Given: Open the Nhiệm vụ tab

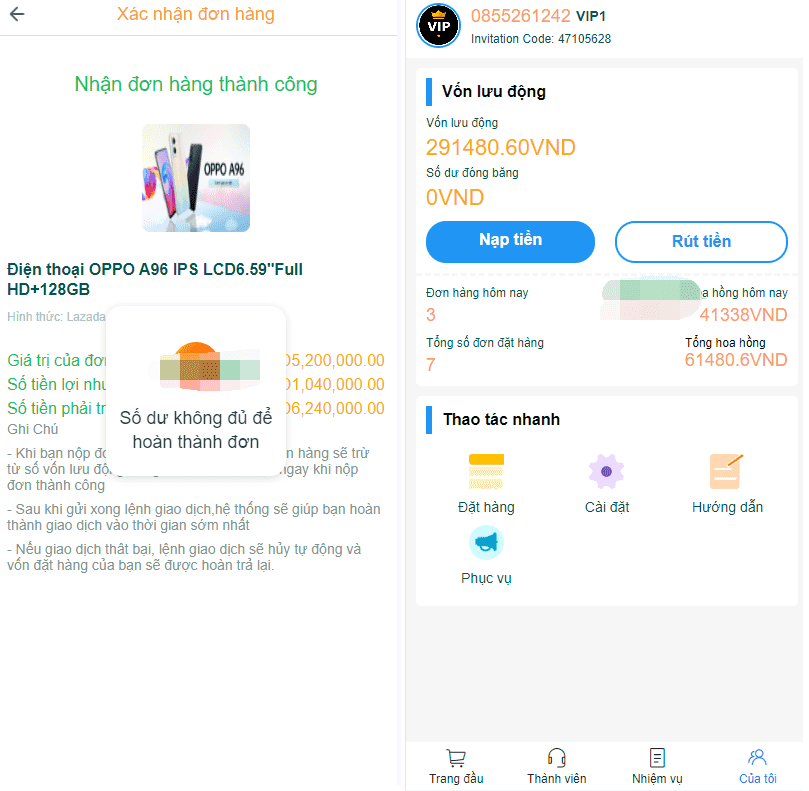Looking at the screenshot, I should 657,767.
